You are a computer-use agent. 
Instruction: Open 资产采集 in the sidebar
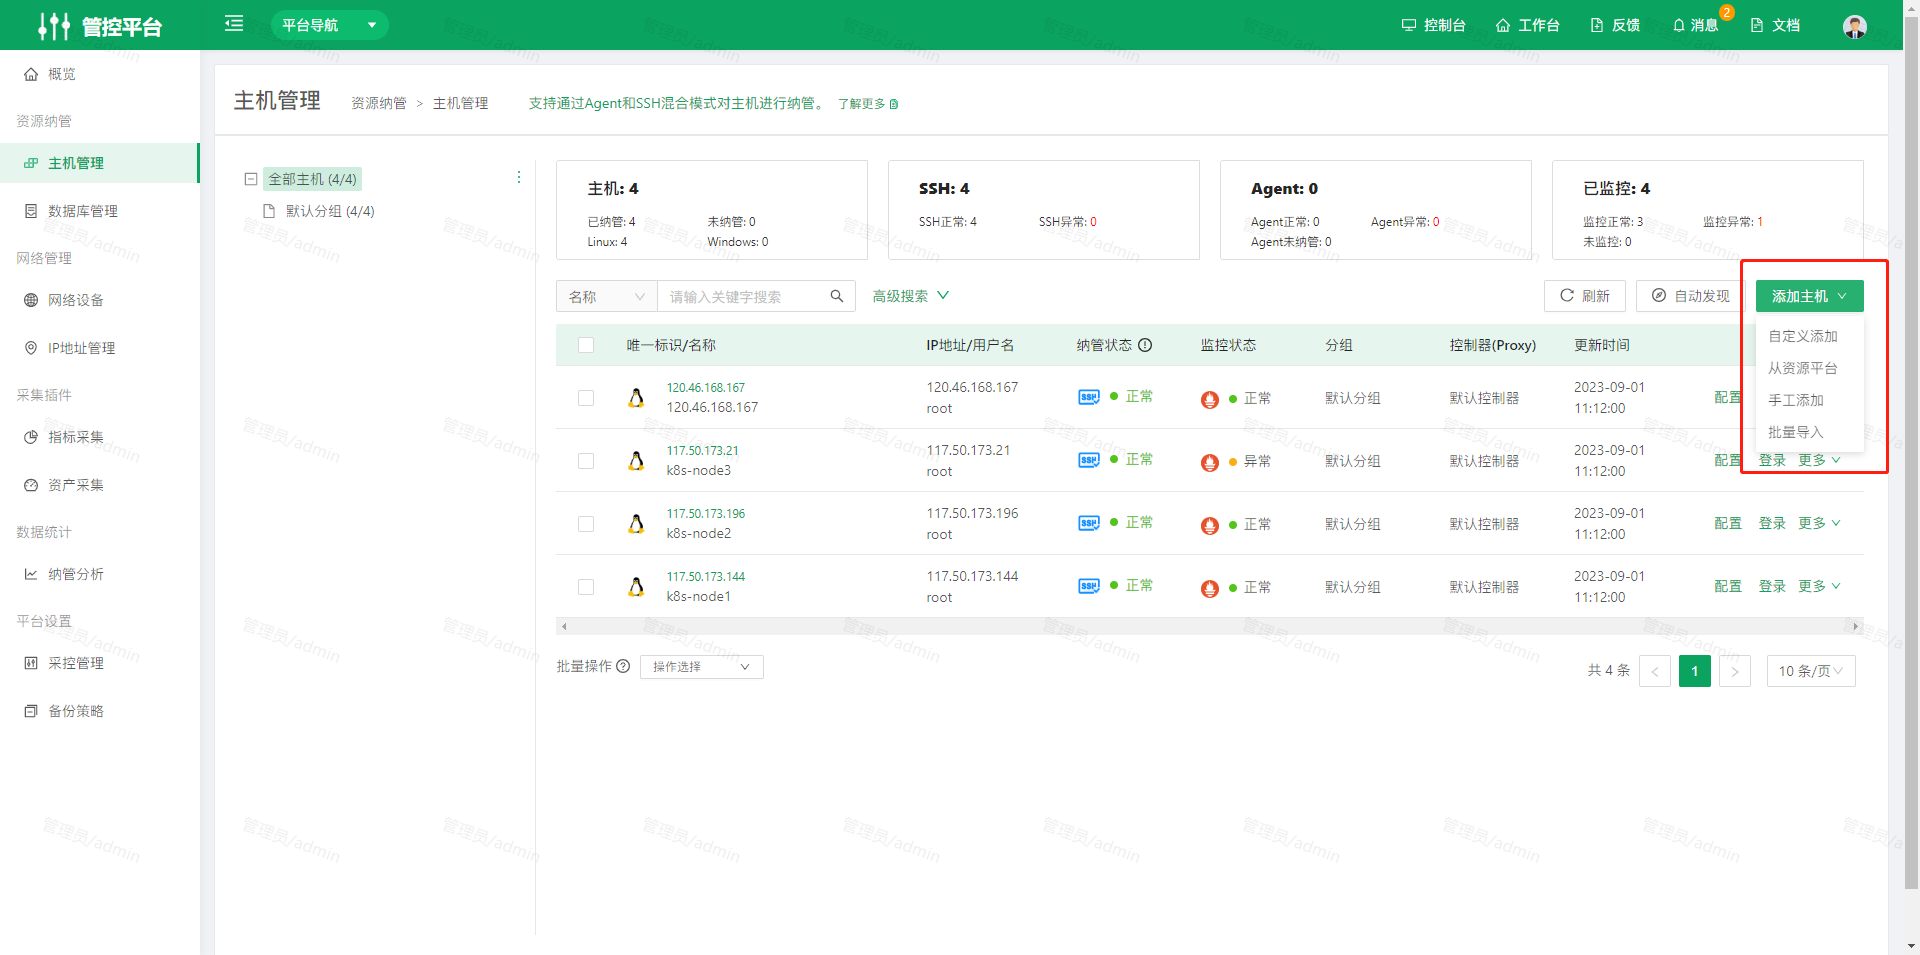pos(99,485)
